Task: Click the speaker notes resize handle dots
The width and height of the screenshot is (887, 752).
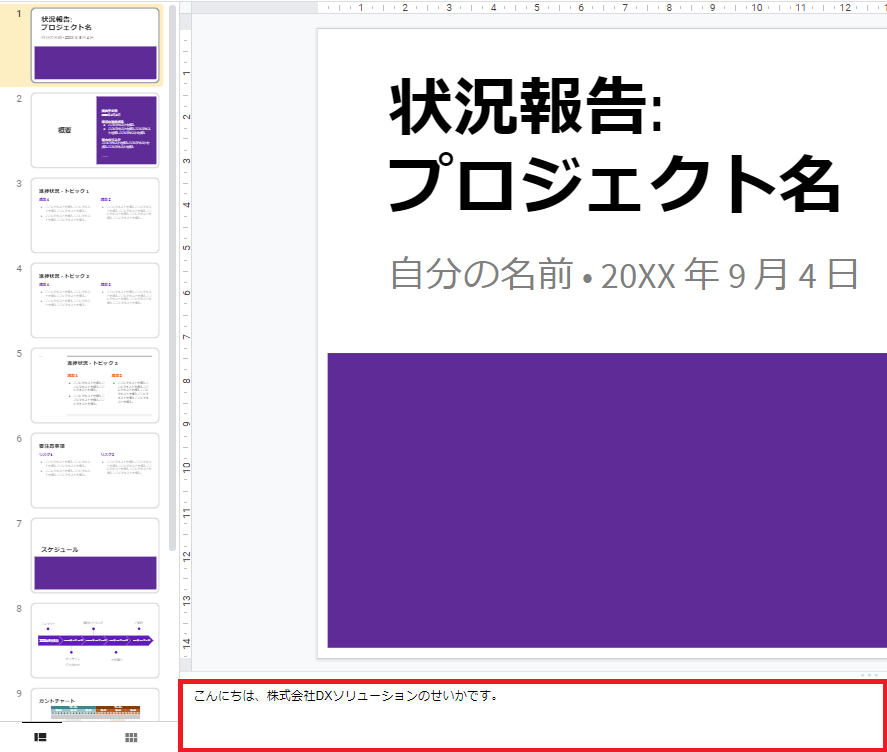Action: [869, 675]
